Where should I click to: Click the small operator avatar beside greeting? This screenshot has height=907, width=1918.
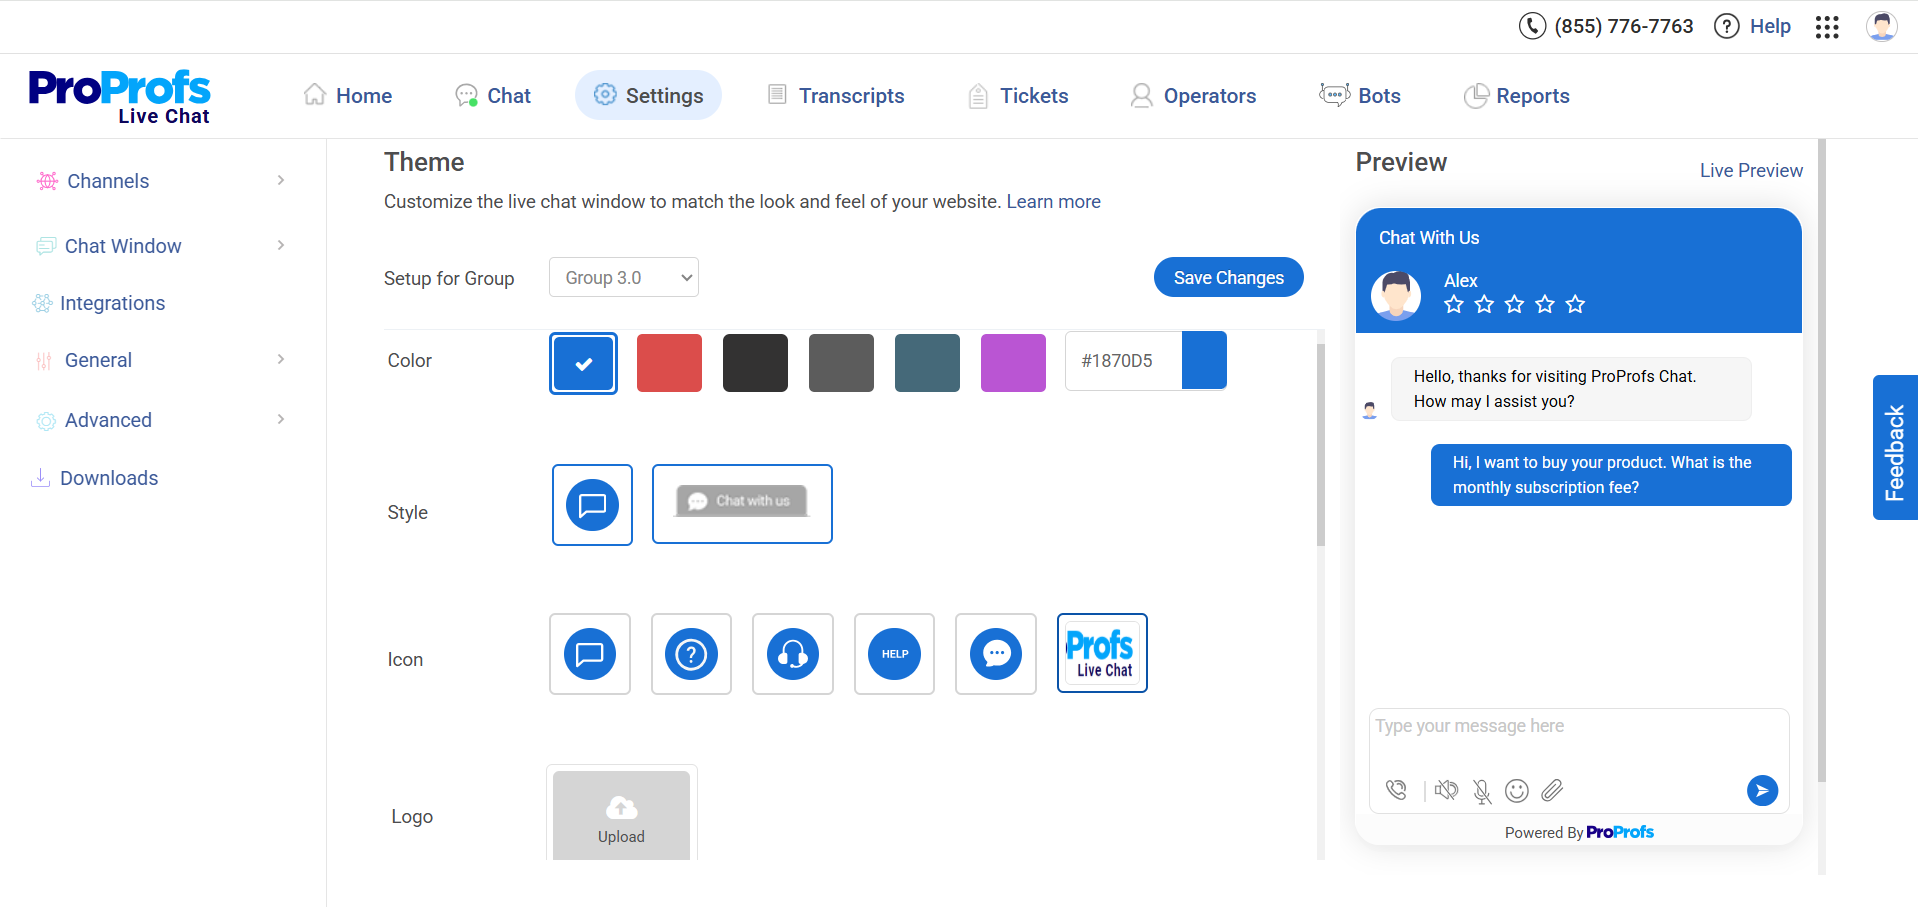1370,409
